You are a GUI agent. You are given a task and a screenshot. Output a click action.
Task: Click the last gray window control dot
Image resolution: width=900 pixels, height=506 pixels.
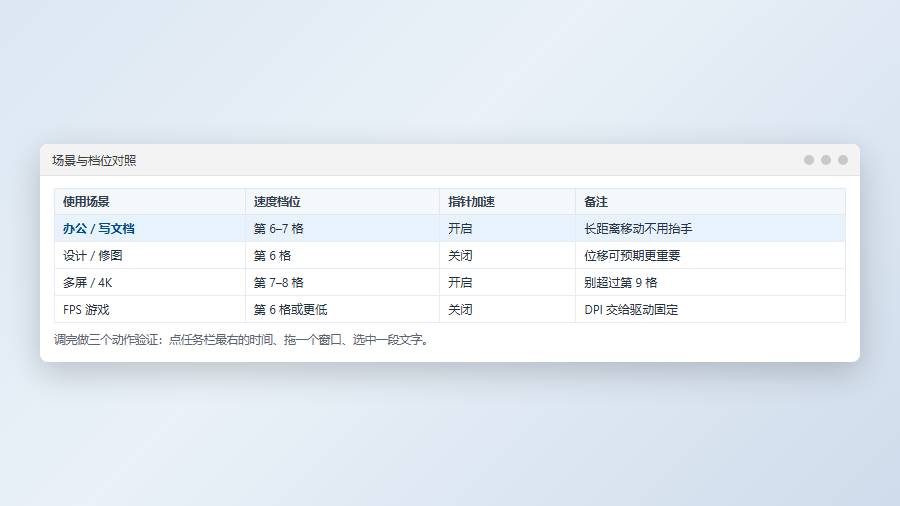coord(843,160)
